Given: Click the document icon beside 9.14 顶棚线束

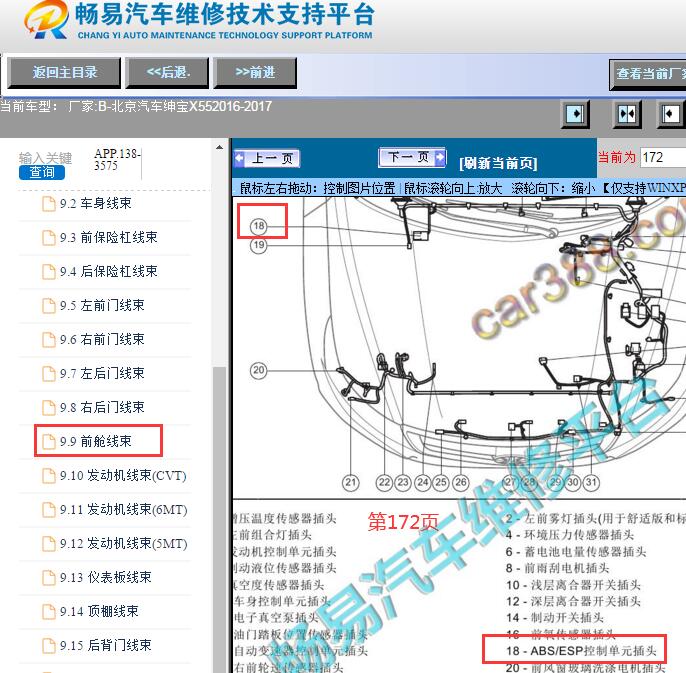Looking at the screenshot, I should (x=49, y=612).
